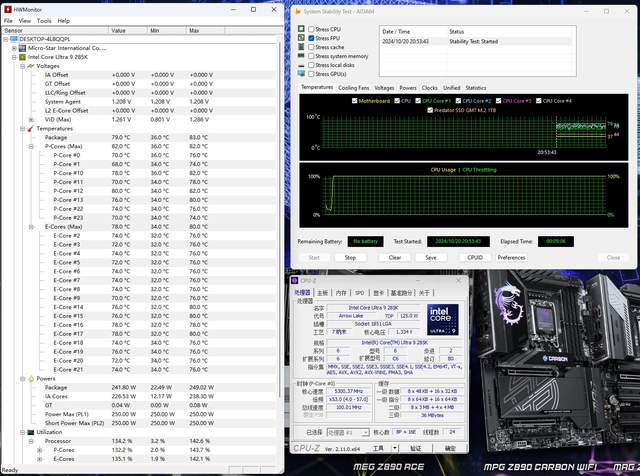The width and height of the screenshot is (640, 476).
Task: Switch to the Cooling Fans tab in AIDA64
Action: (353, 88)
